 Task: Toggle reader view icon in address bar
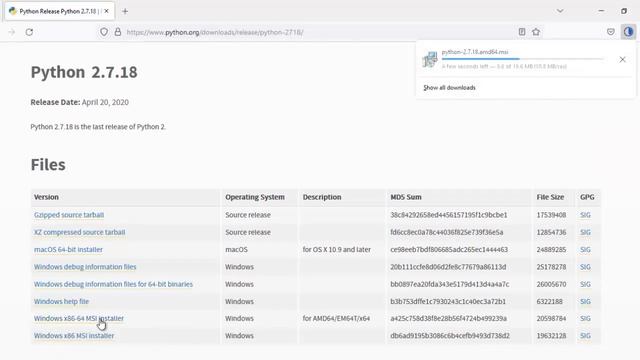point(522,32)
